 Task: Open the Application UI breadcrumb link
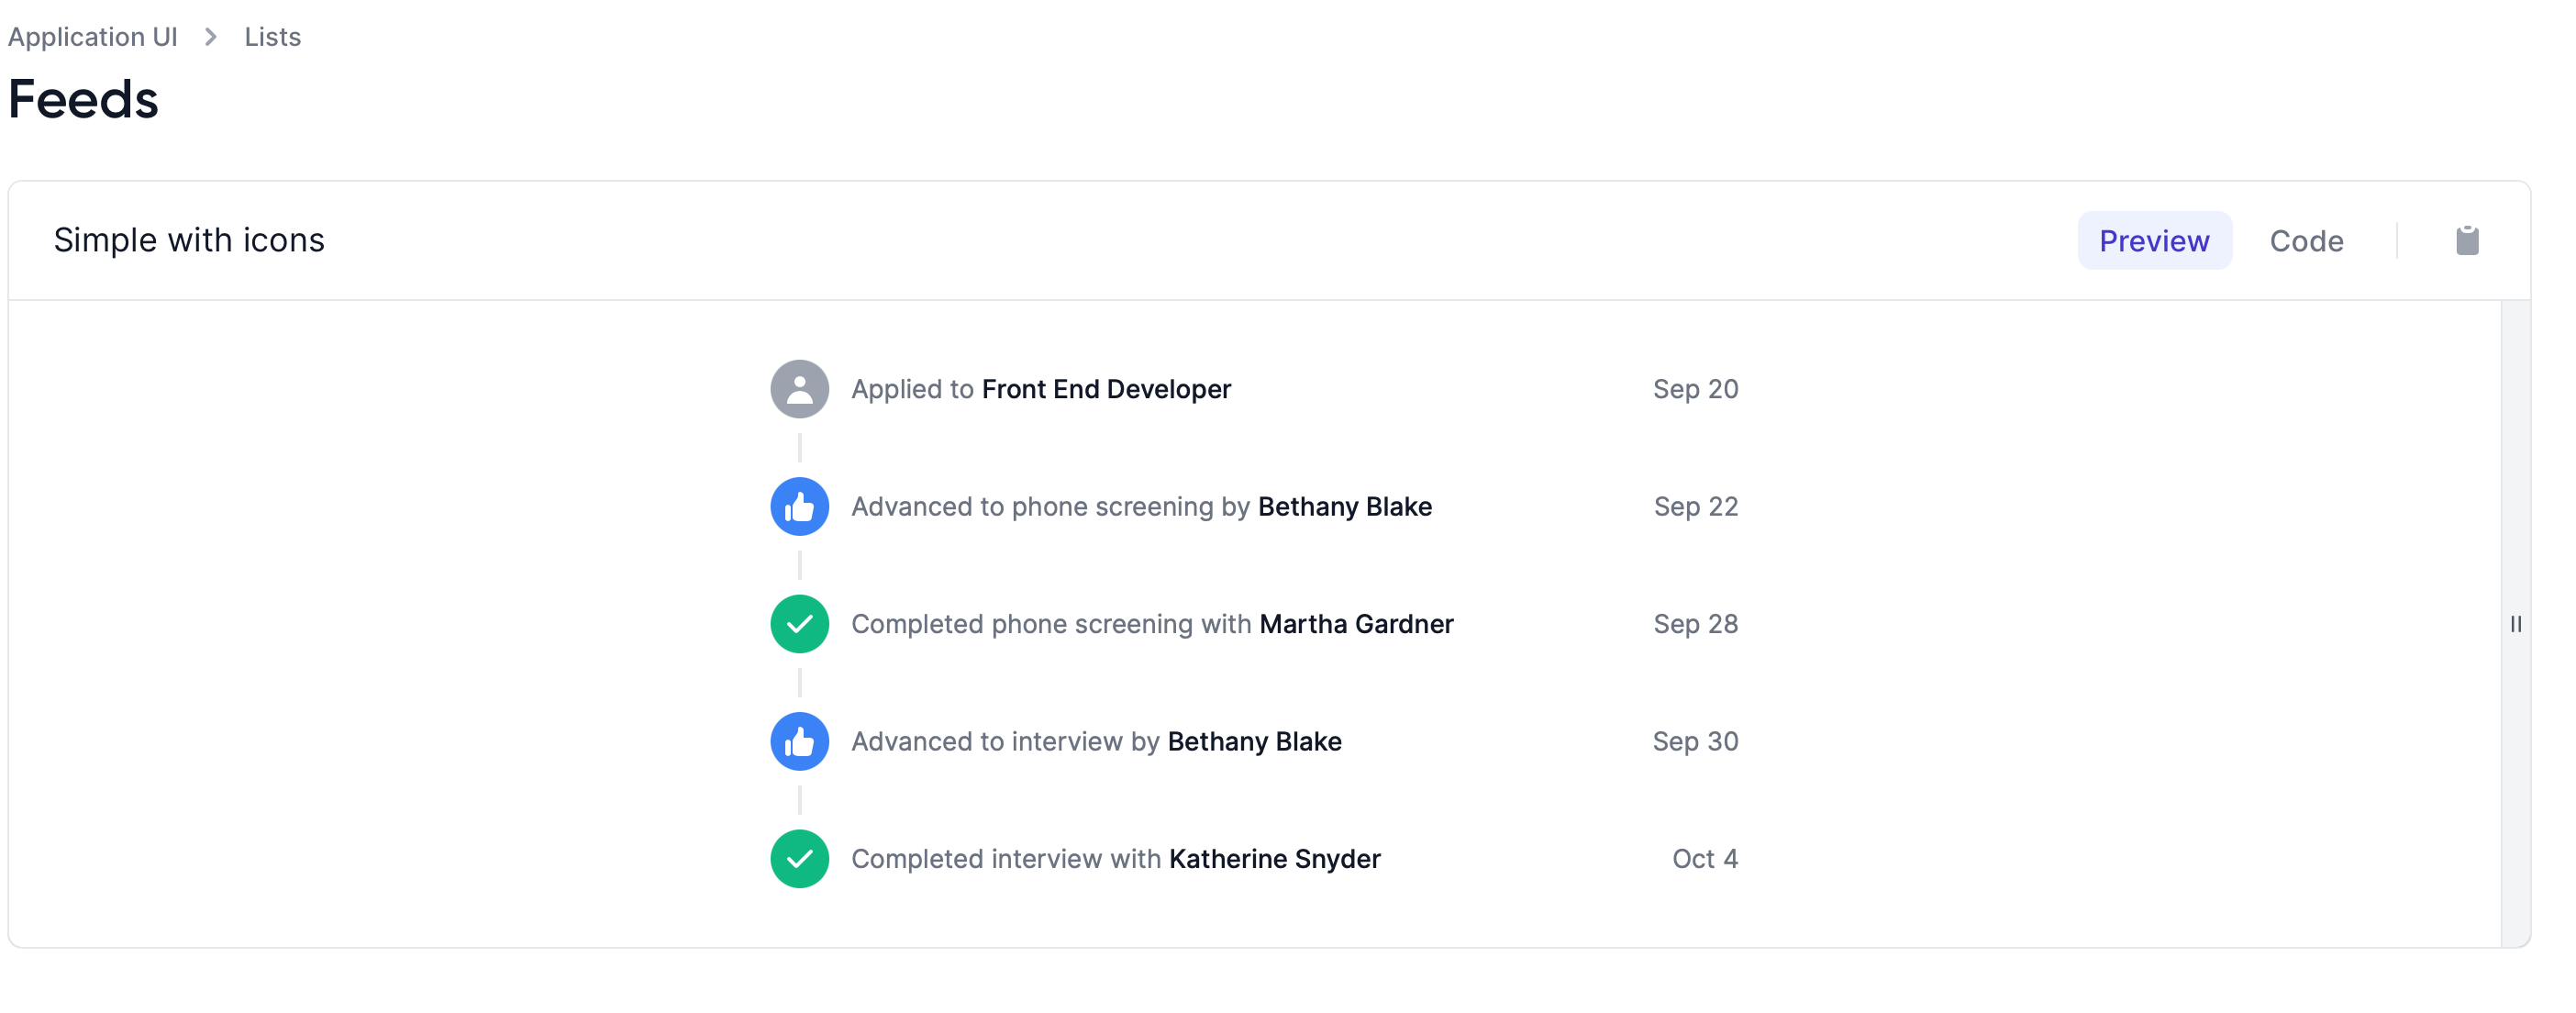[93, 37]
